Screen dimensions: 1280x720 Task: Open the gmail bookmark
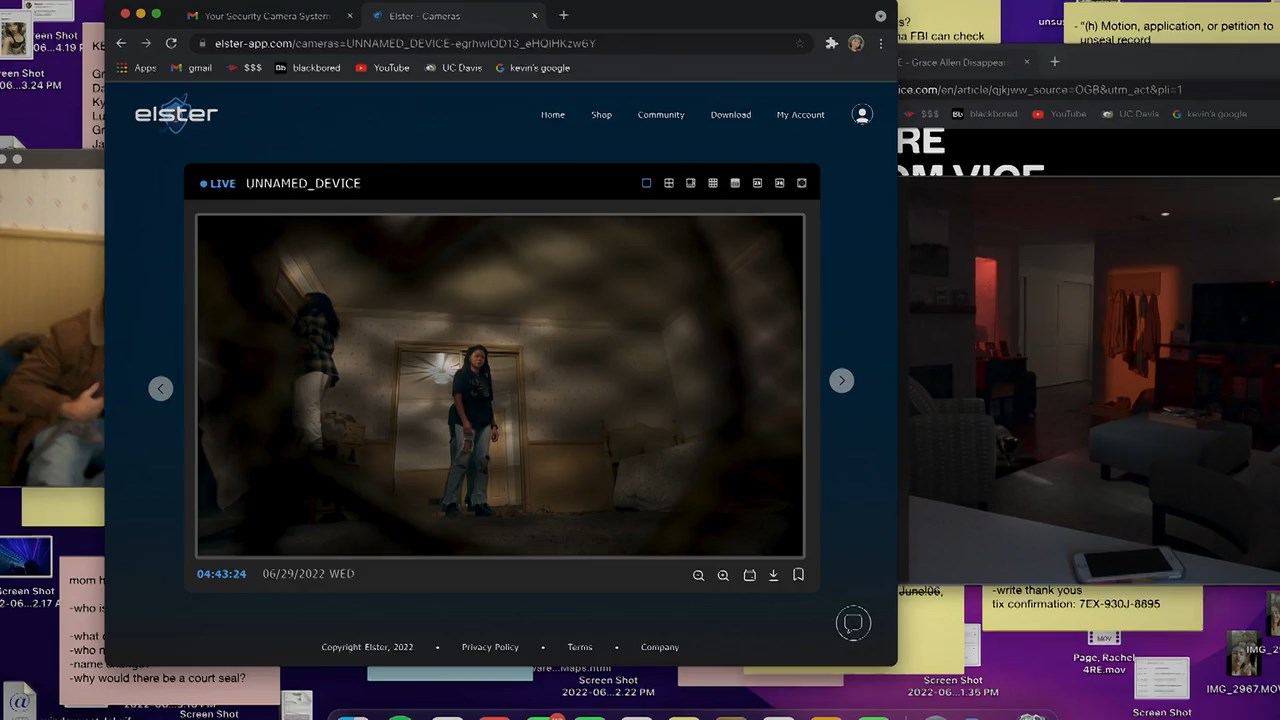pos(191,68)
